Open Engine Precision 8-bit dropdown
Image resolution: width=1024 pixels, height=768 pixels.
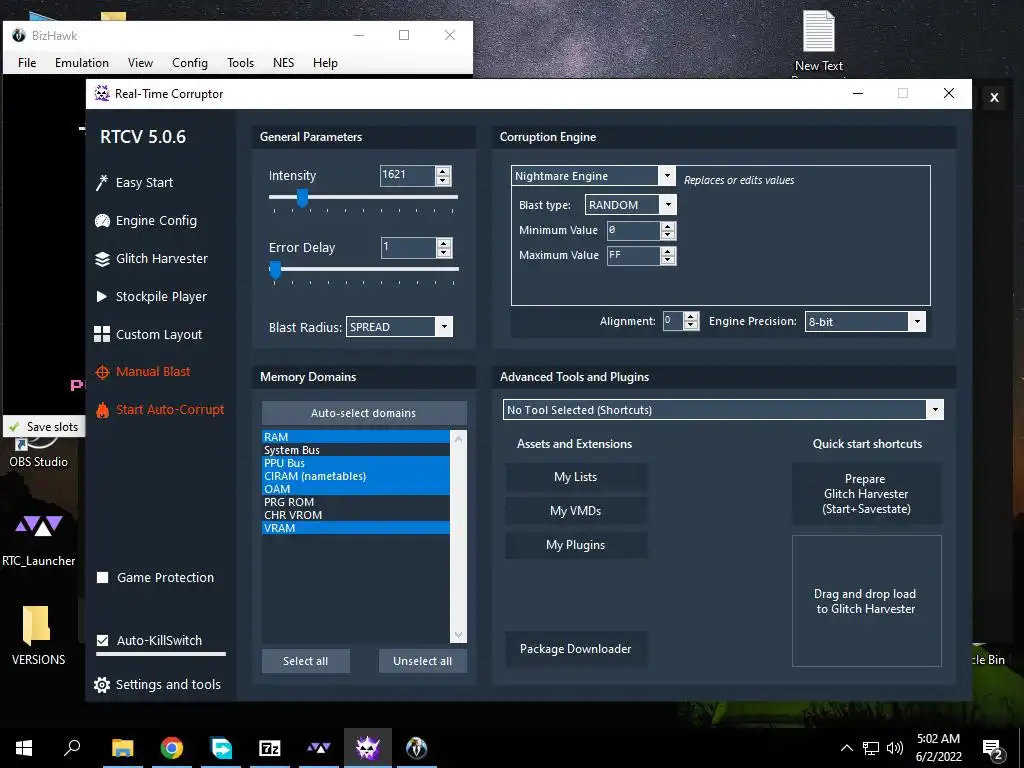click(x=917, y=321)
